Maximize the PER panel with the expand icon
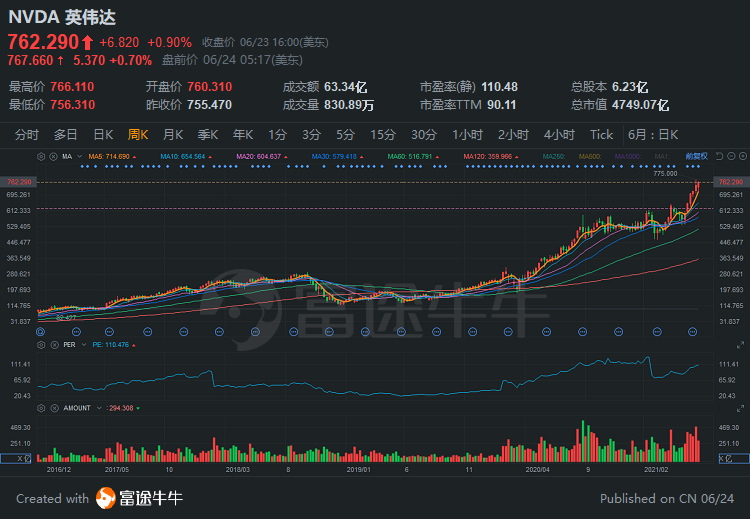 click(740, 345)
